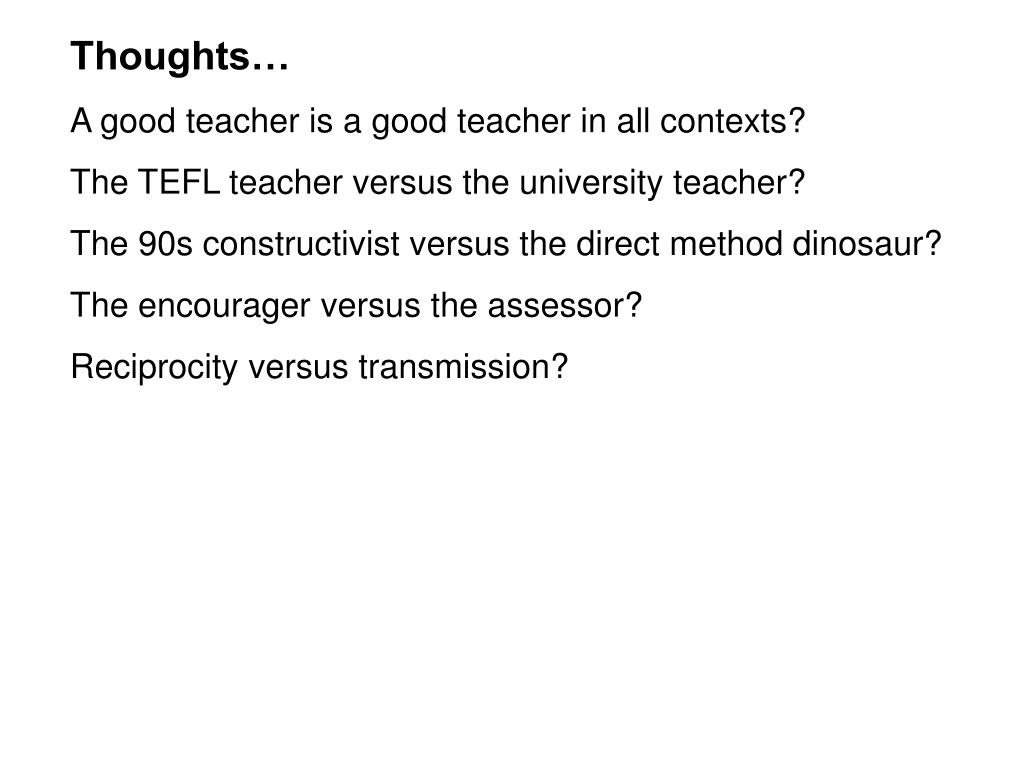
Task: Click the word "versus" in the Reciprocity line
Action: [298, 368]
